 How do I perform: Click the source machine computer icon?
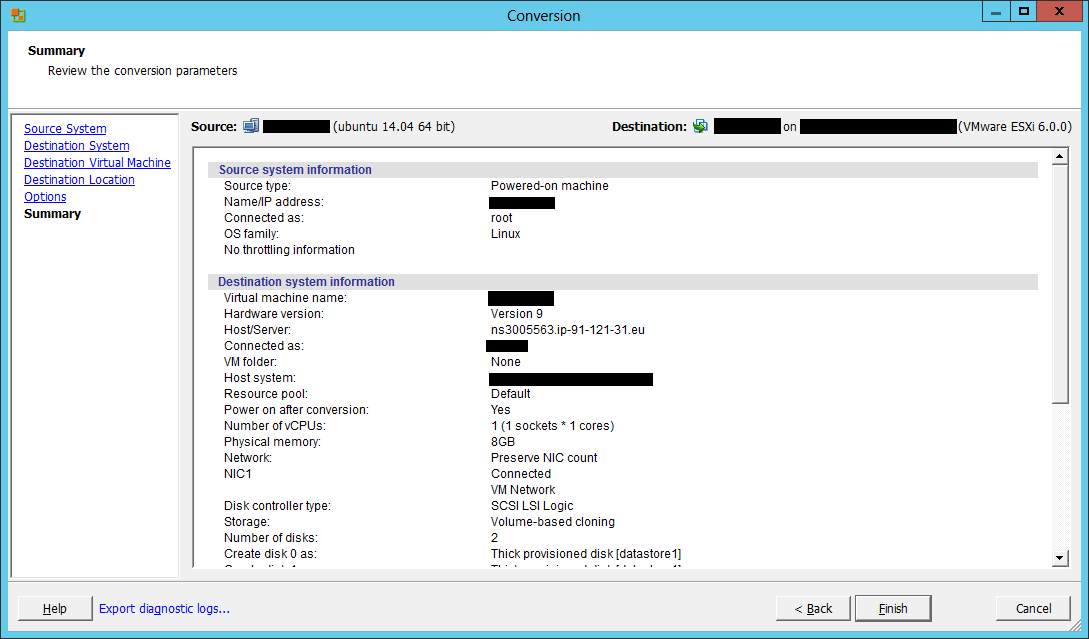click(251, 126)
